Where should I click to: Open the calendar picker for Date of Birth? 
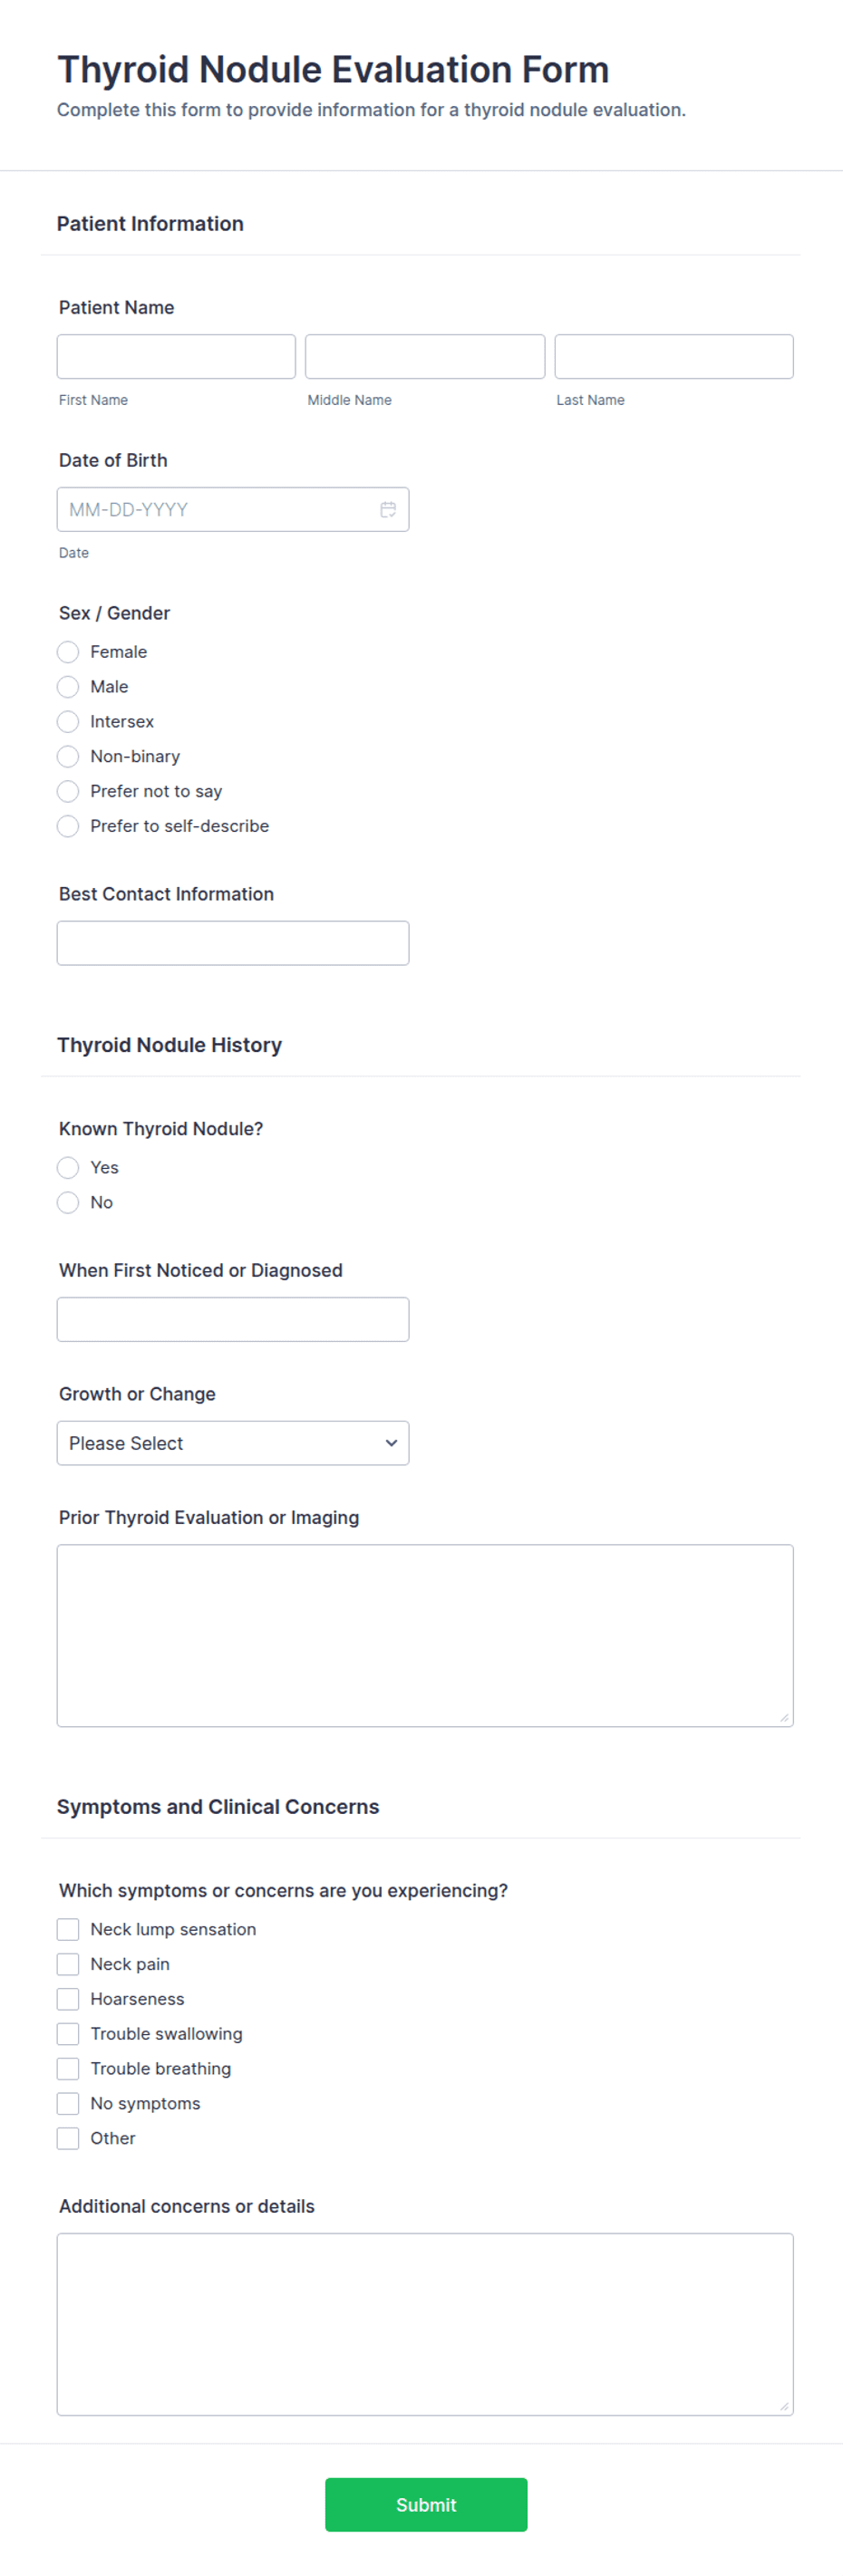click(x=389, y=509)
